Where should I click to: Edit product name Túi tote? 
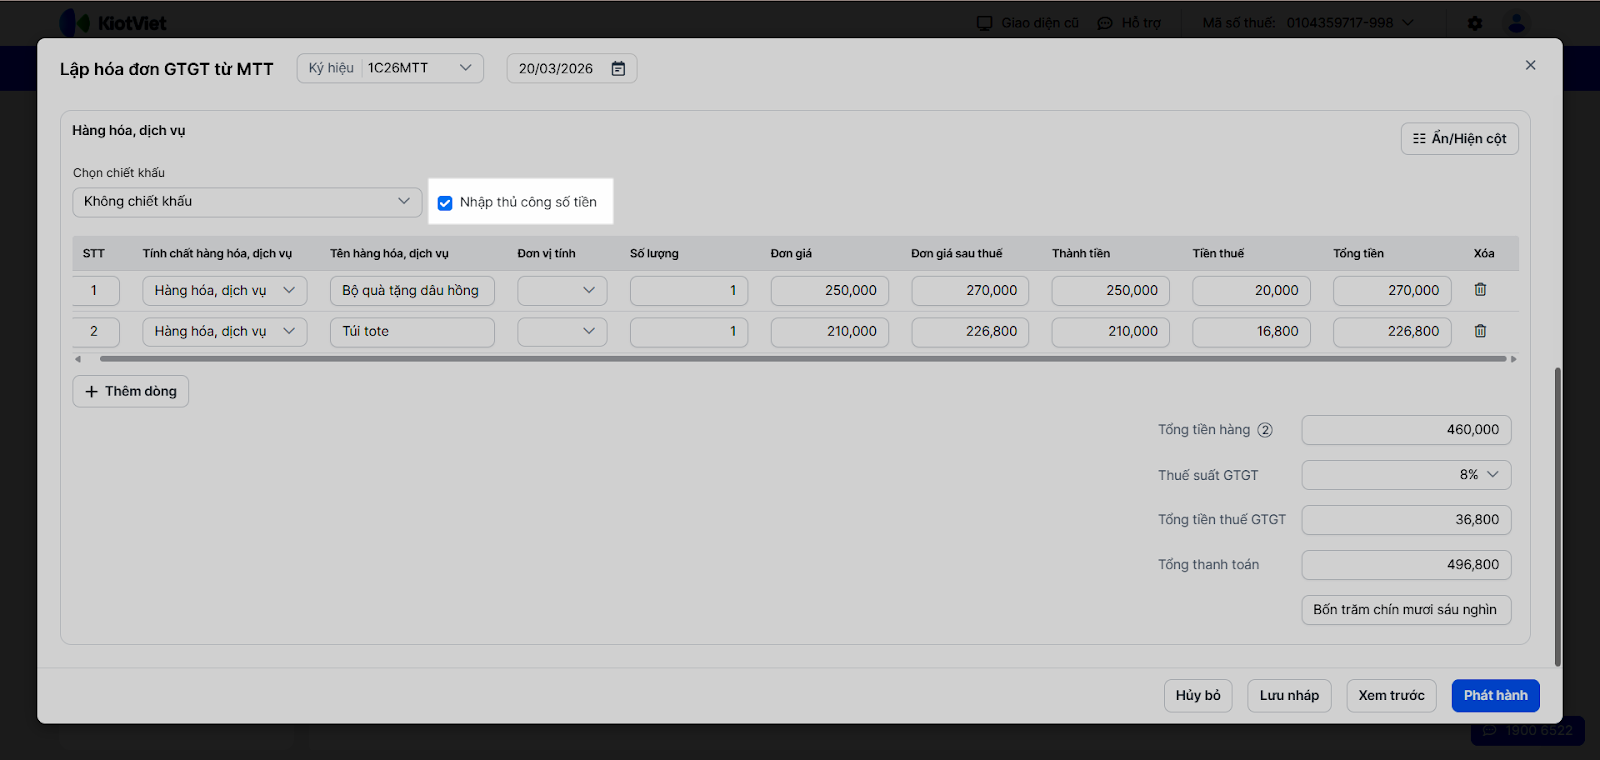click(412, 332)
